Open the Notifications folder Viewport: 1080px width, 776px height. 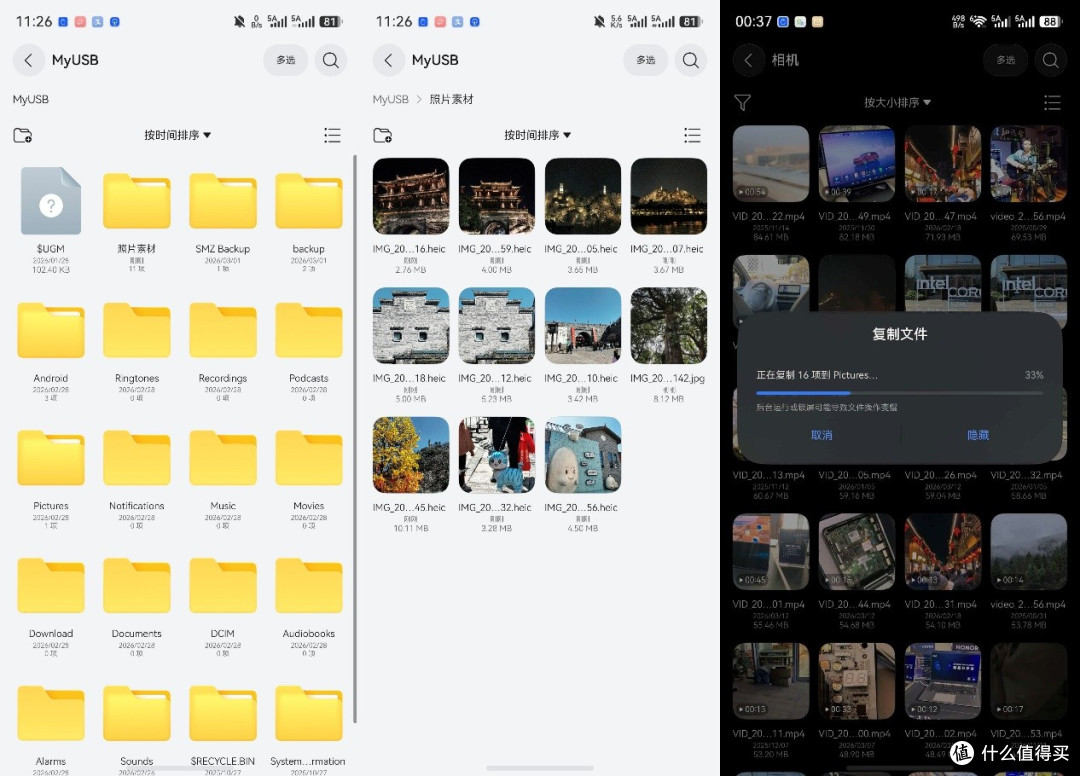tap(137, 458)
